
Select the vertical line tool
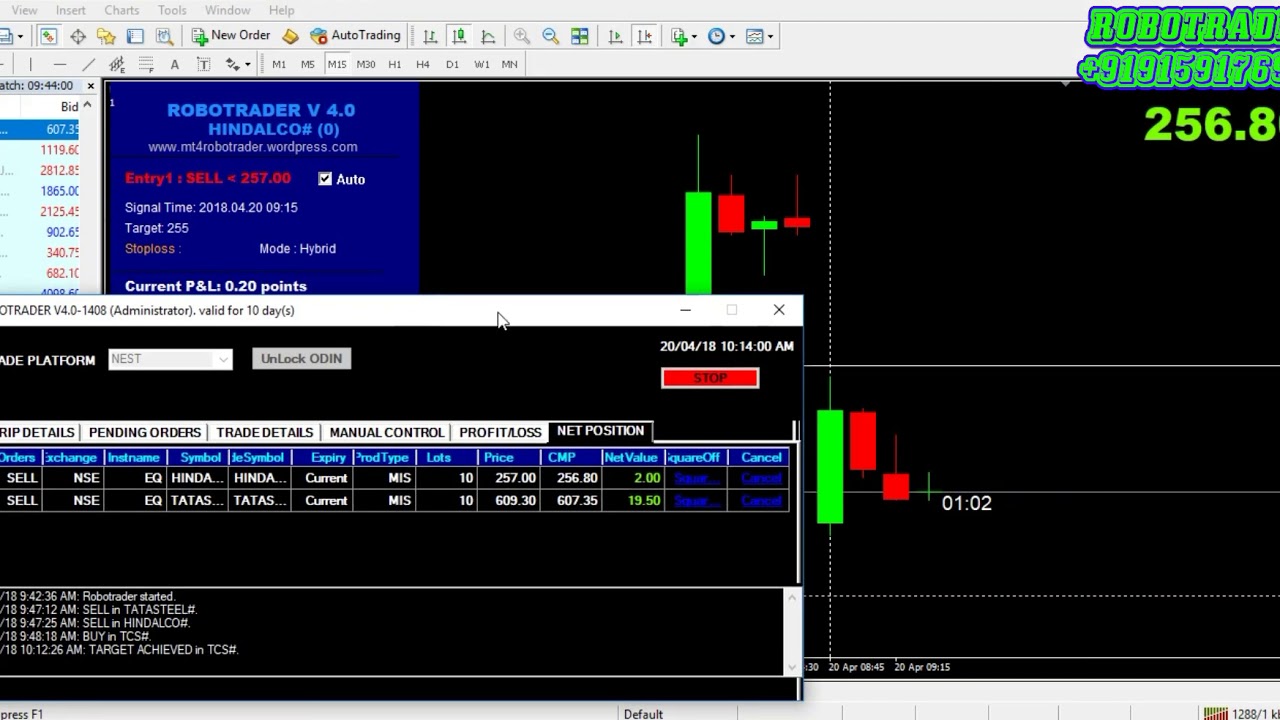click(x=31, y=64)
